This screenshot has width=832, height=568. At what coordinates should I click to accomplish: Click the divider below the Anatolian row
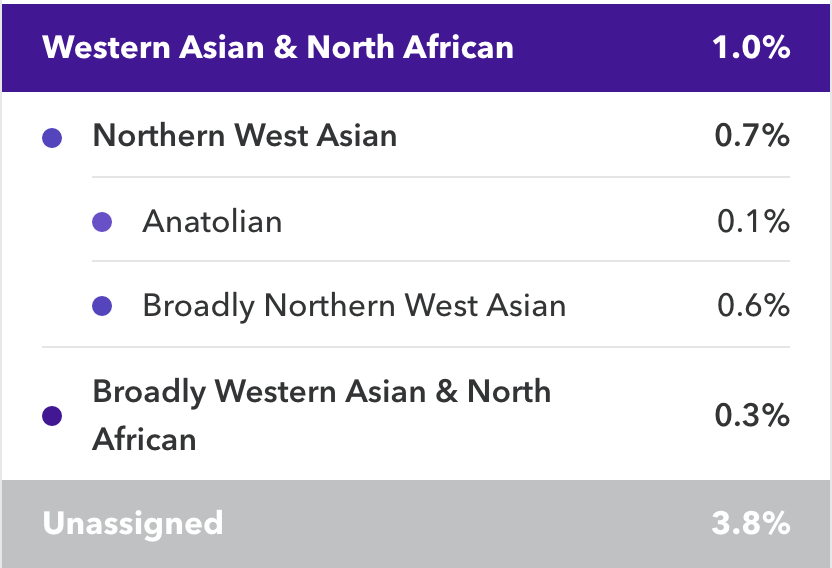[440, 262]
